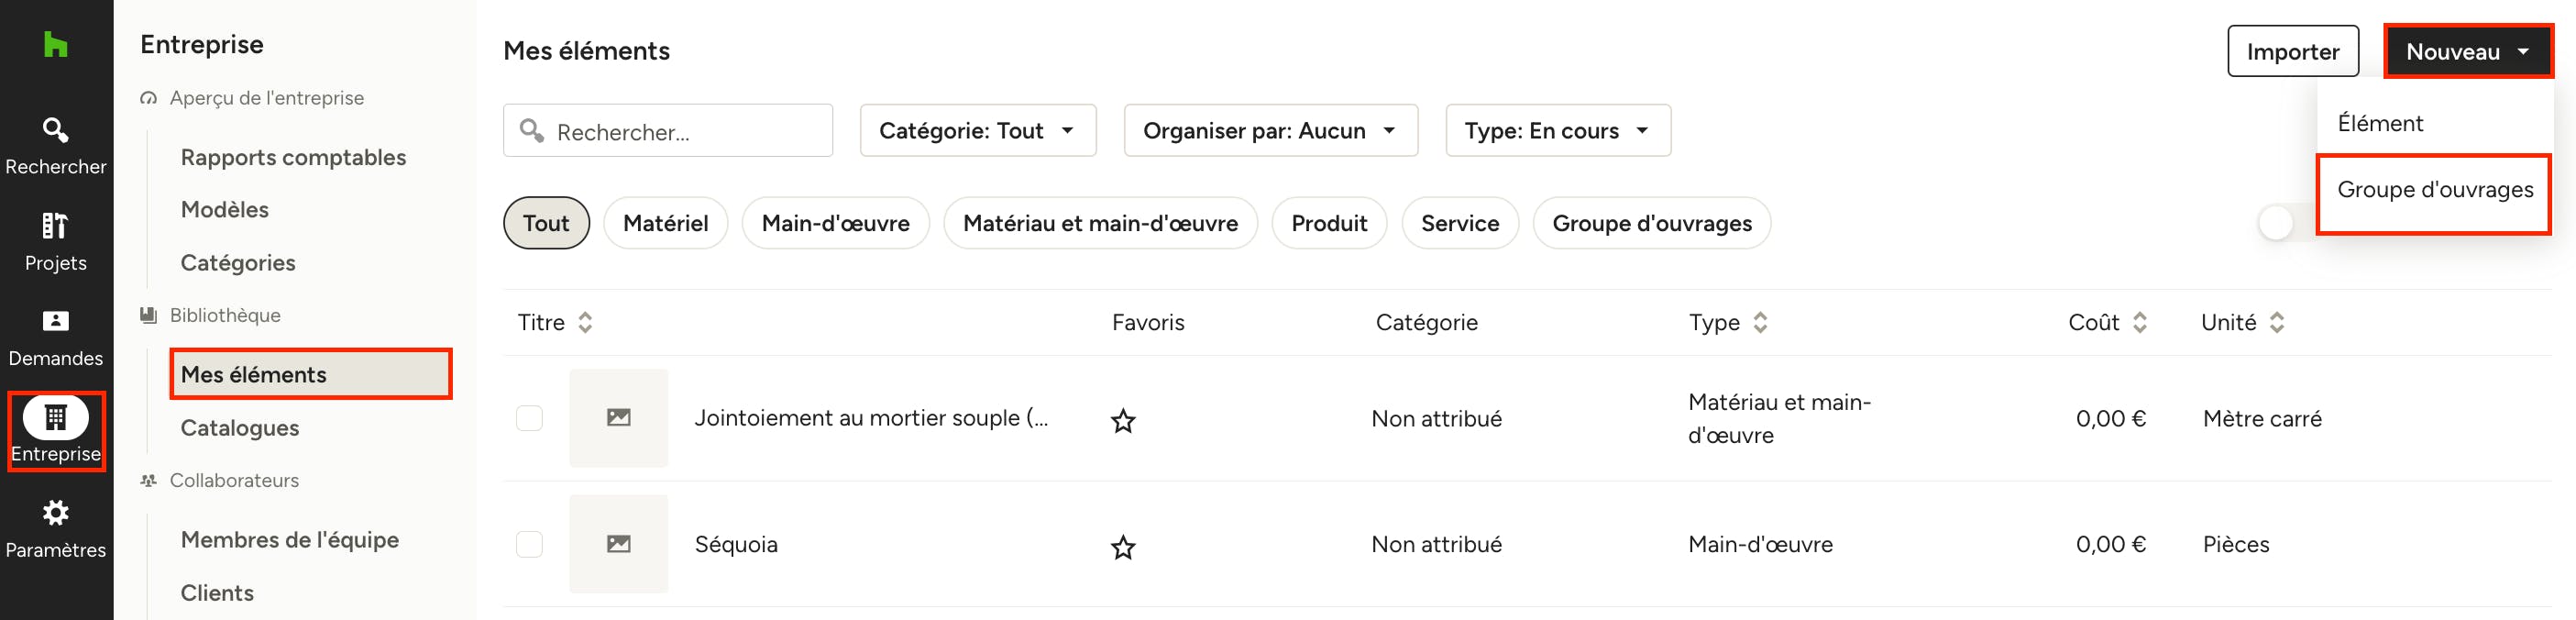Select the Séquoia row checkbox
2576x620 pixels.
coord(529,544)
